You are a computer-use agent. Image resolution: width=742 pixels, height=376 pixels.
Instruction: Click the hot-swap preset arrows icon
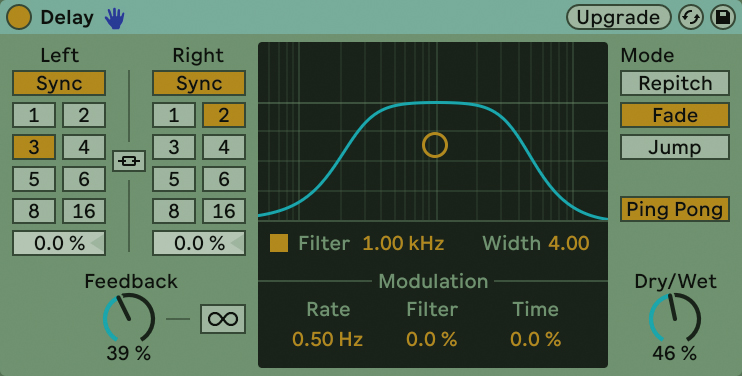[x=691, y=17]
